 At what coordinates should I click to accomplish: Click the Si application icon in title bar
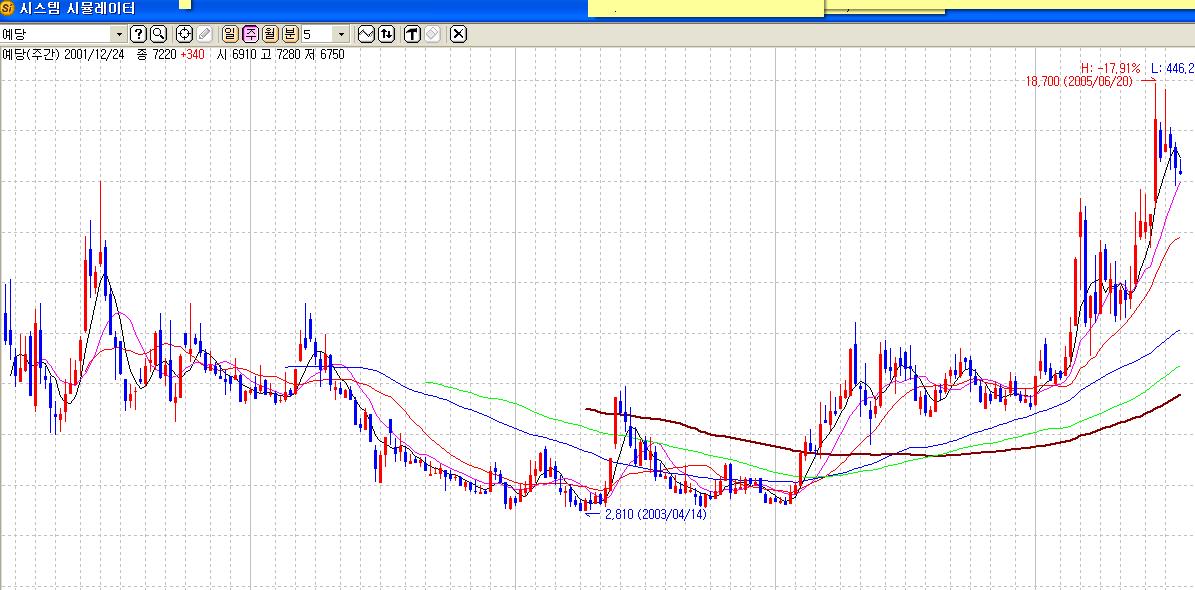tap(9, 9)
